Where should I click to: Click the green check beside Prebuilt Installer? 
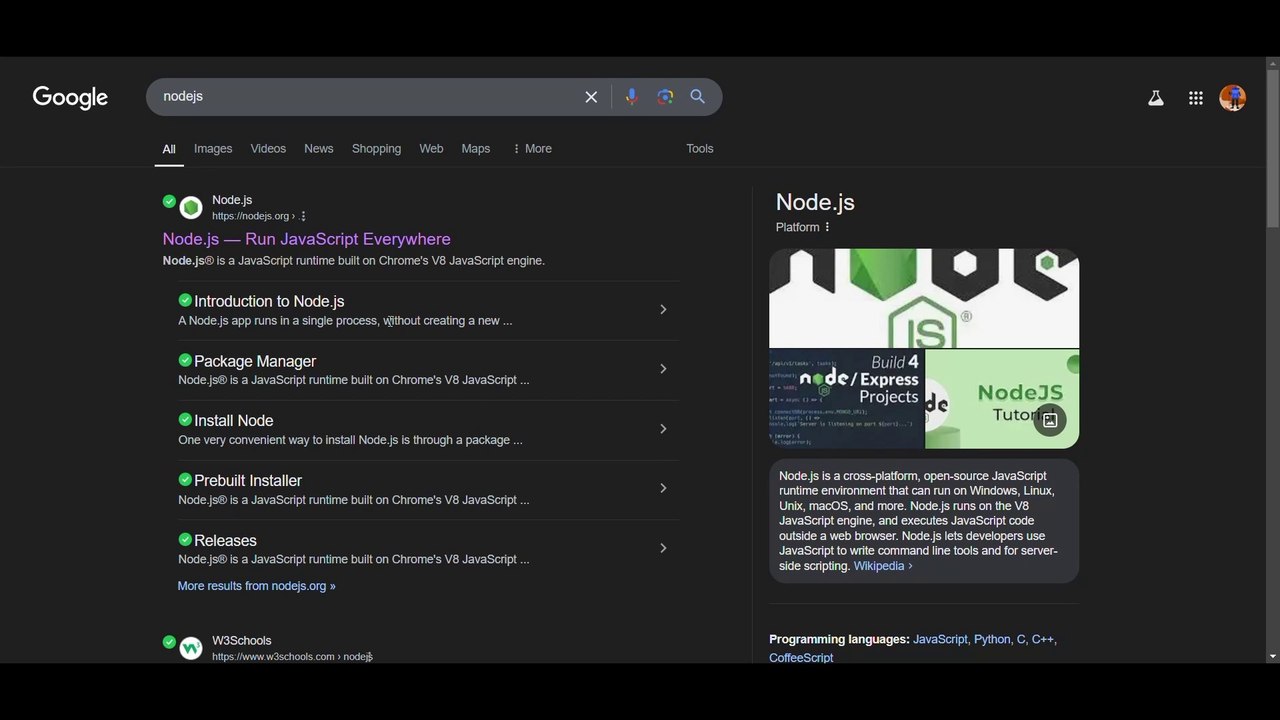[x=185, y=480]
